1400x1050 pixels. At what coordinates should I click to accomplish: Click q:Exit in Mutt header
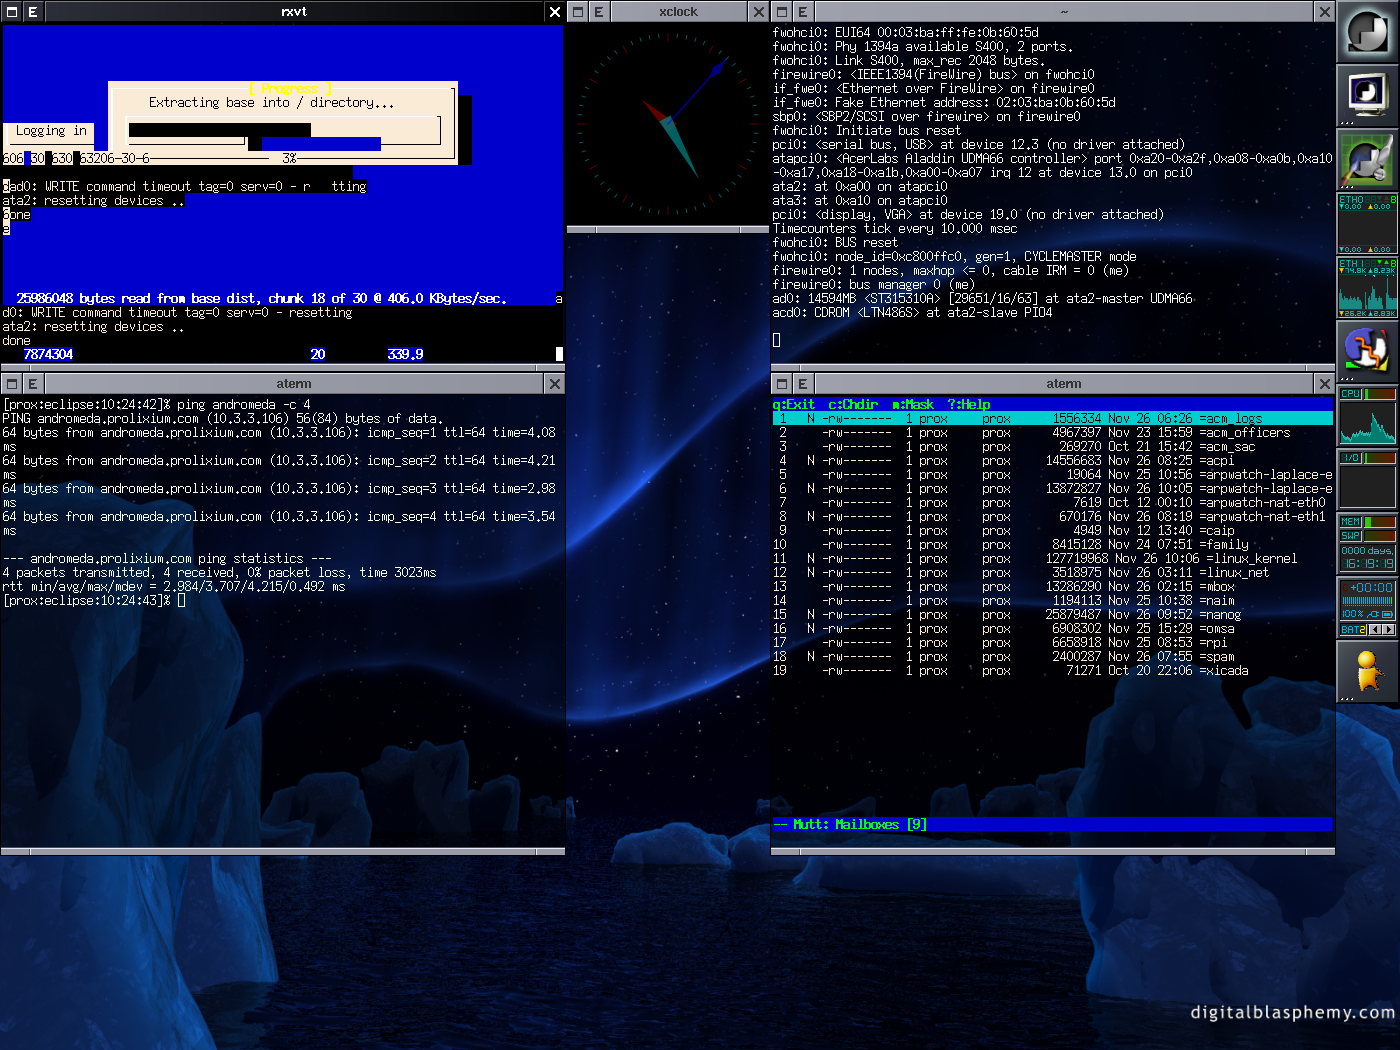tap(794, 405)
